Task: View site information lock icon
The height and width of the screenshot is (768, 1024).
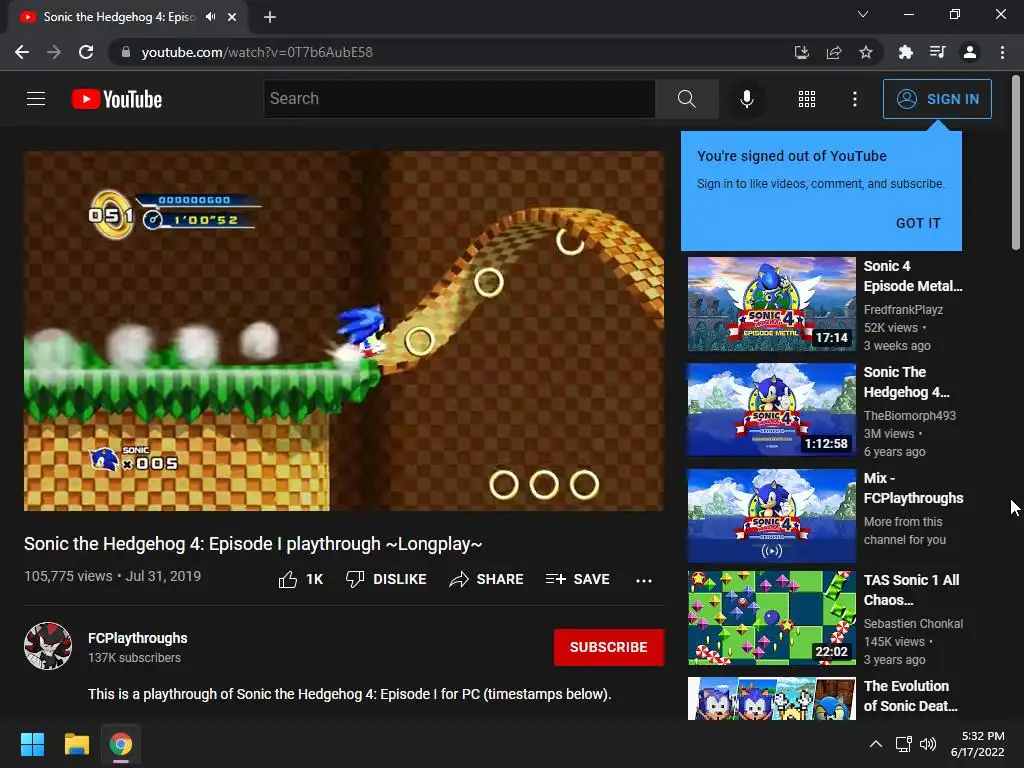Action: (x=126, y=52)
